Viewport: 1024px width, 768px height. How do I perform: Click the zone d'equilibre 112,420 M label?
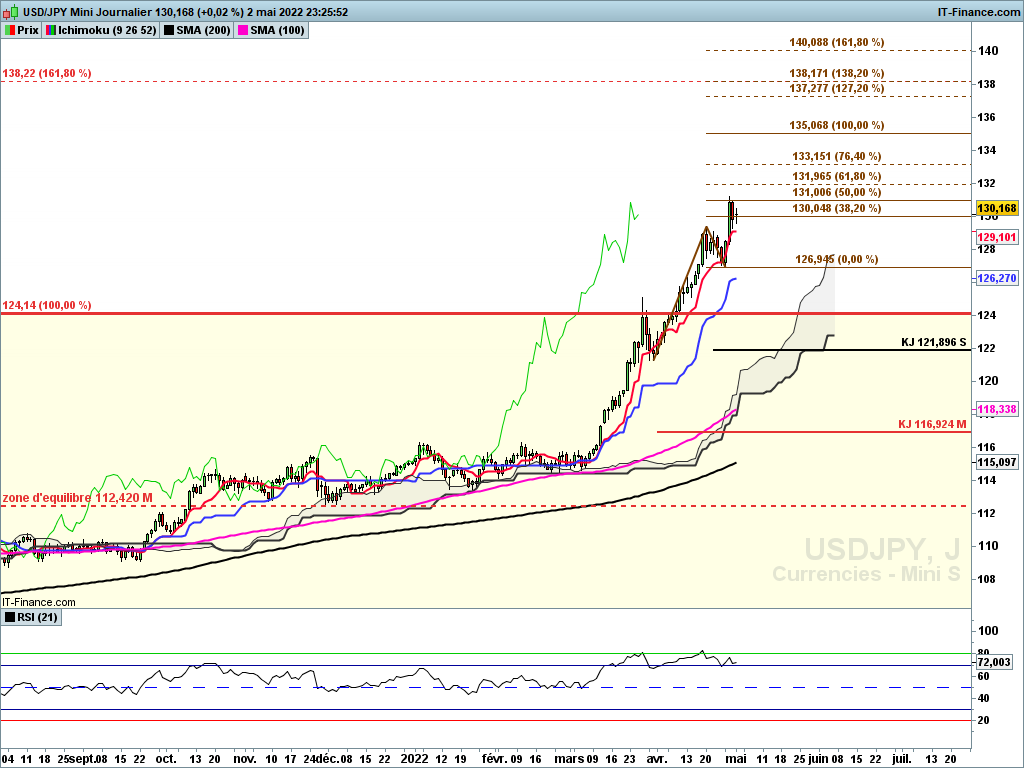click(x=78, y=497)
